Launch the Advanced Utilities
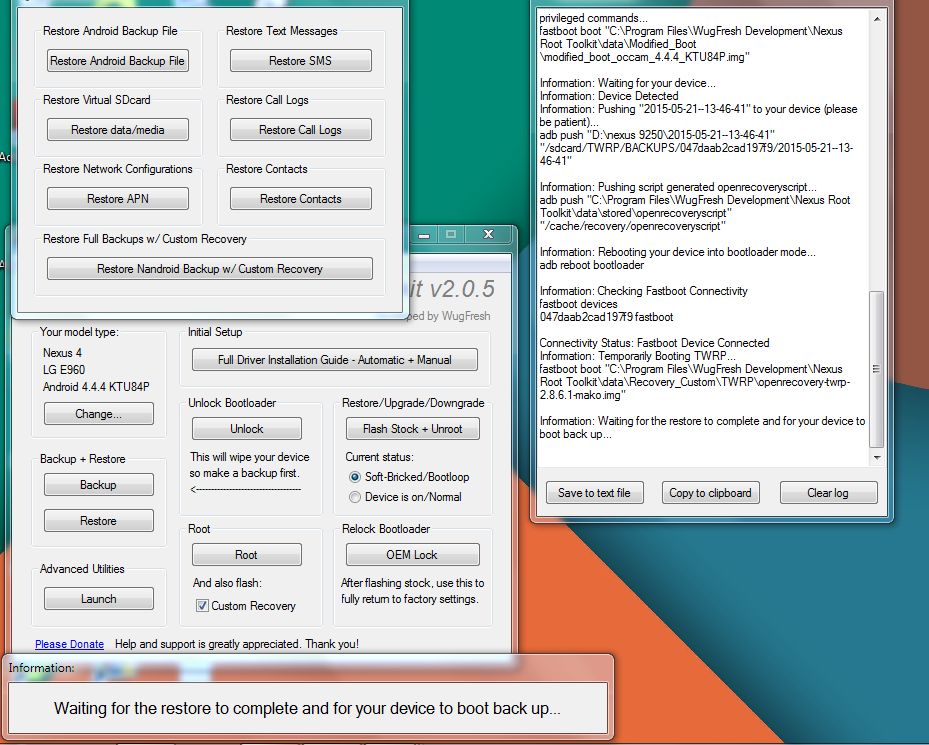 pyautogui.click(x=98, y=599)
